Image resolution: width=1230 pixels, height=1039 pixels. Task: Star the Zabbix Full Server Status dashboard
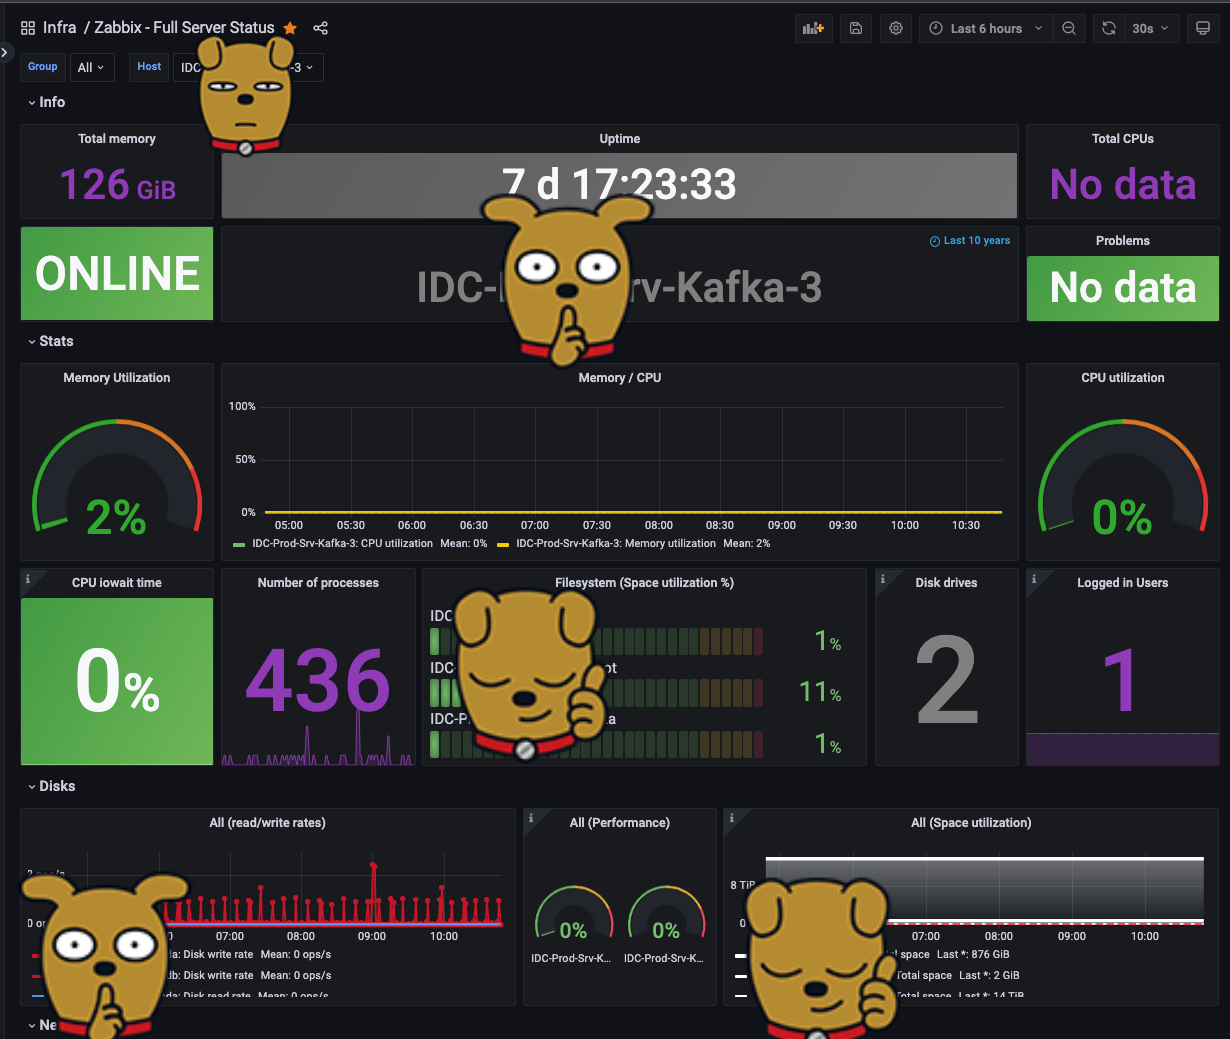click(x=290, y=28)
